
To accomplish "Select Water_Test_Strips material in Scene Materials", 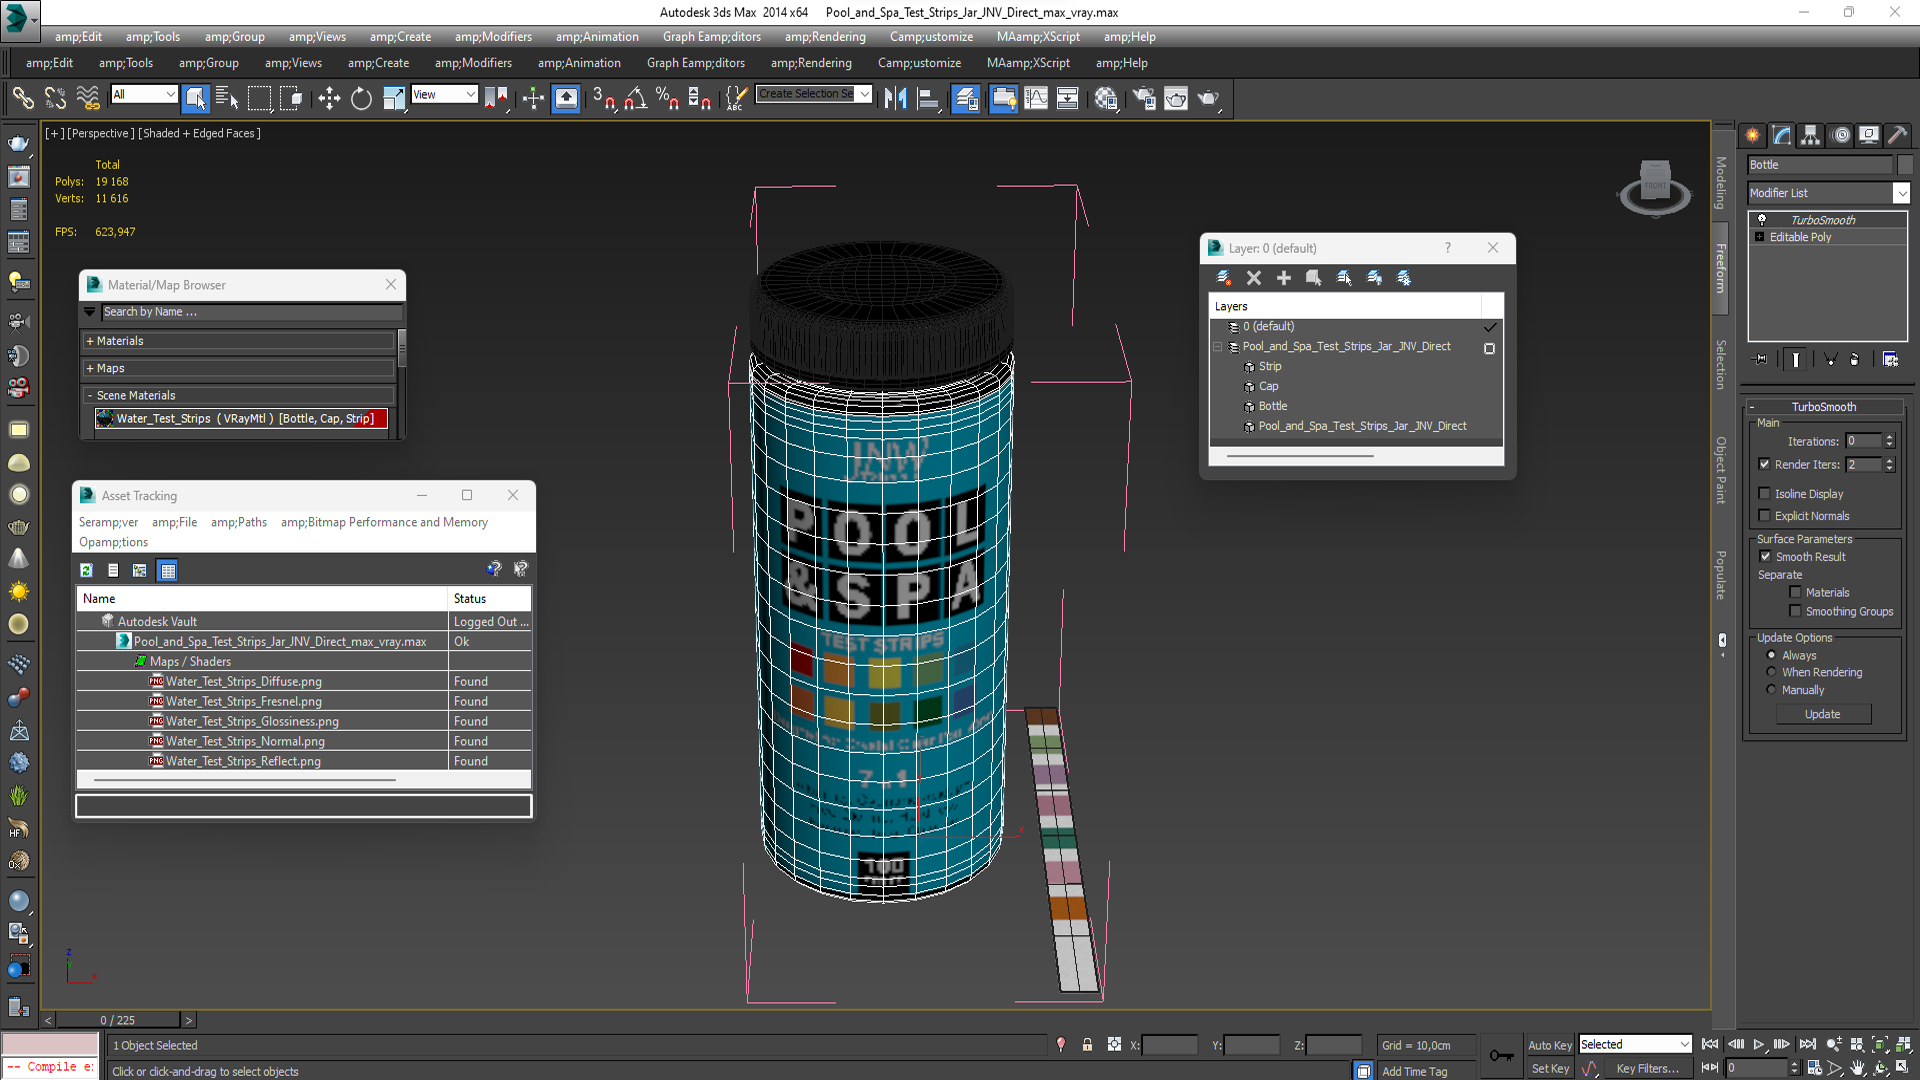I will pos(240,419).
